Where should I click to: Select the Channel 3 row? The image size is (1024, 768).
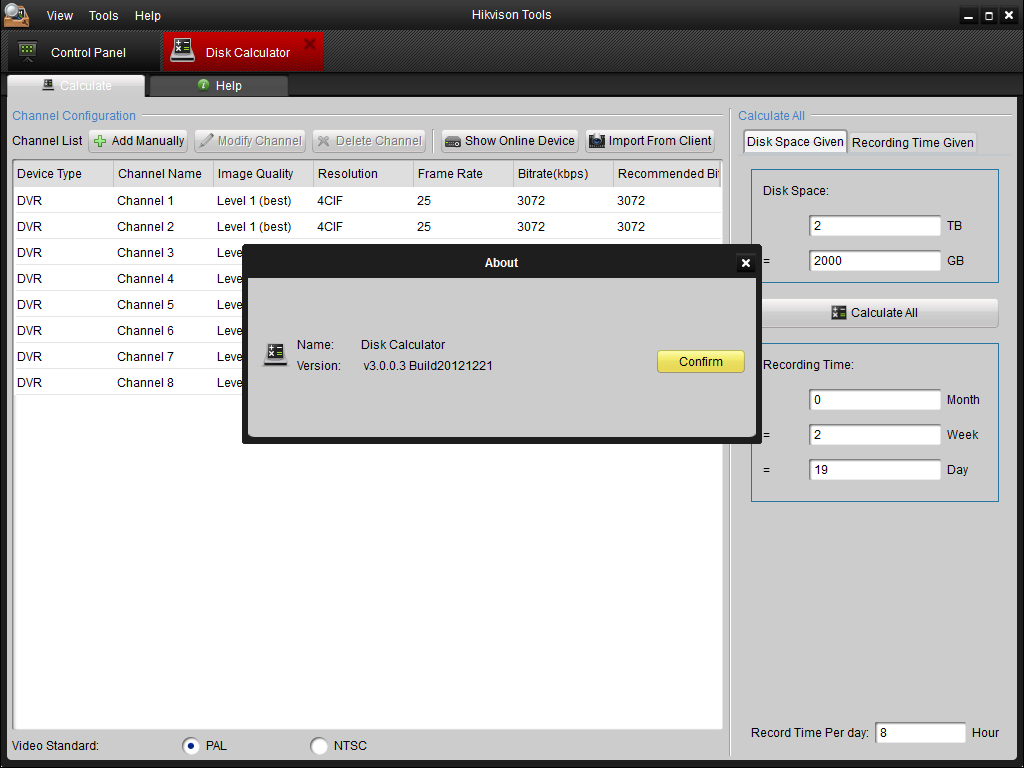(128, 253)
